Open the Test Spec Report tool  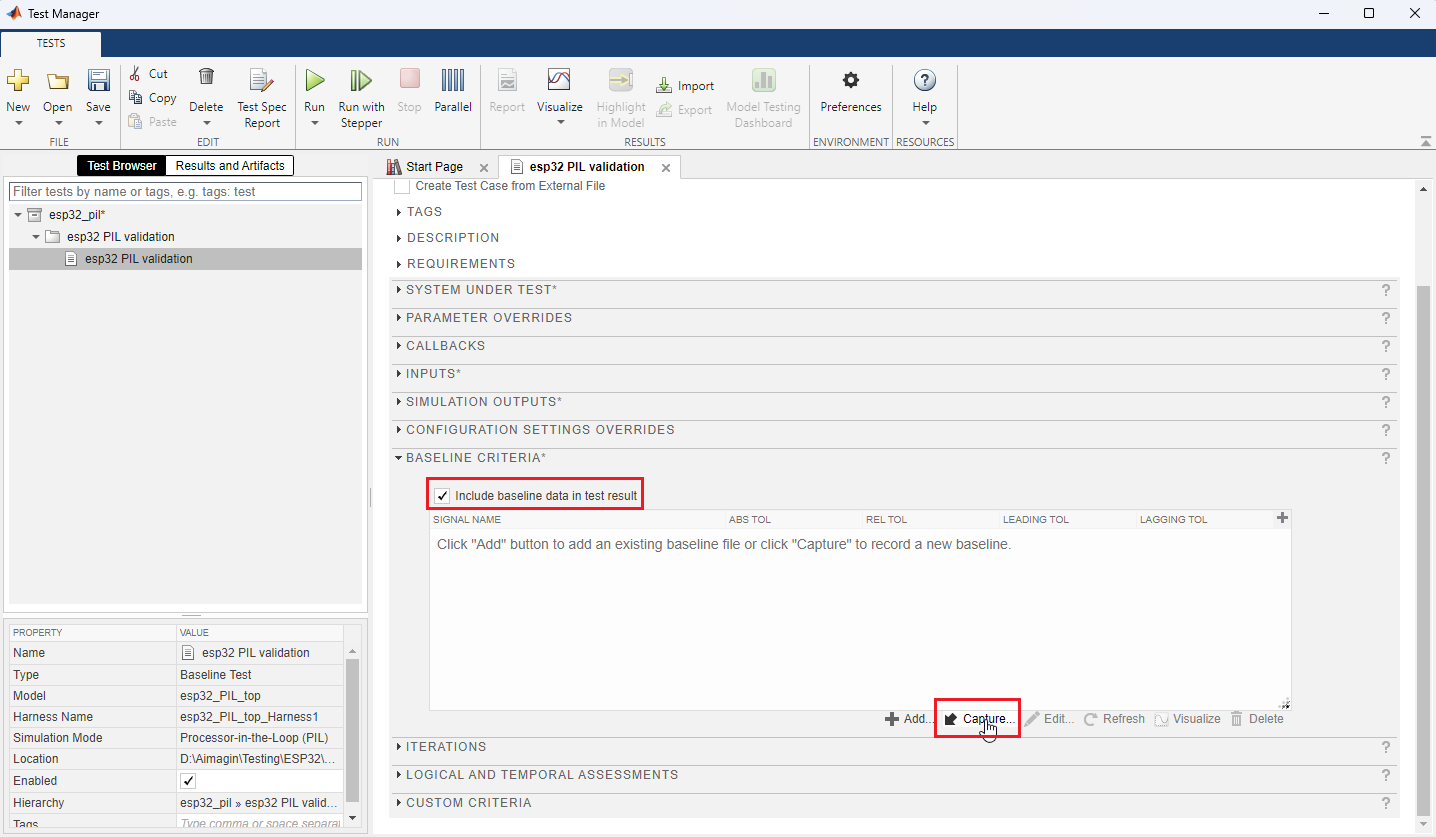(x=262, y=97)
